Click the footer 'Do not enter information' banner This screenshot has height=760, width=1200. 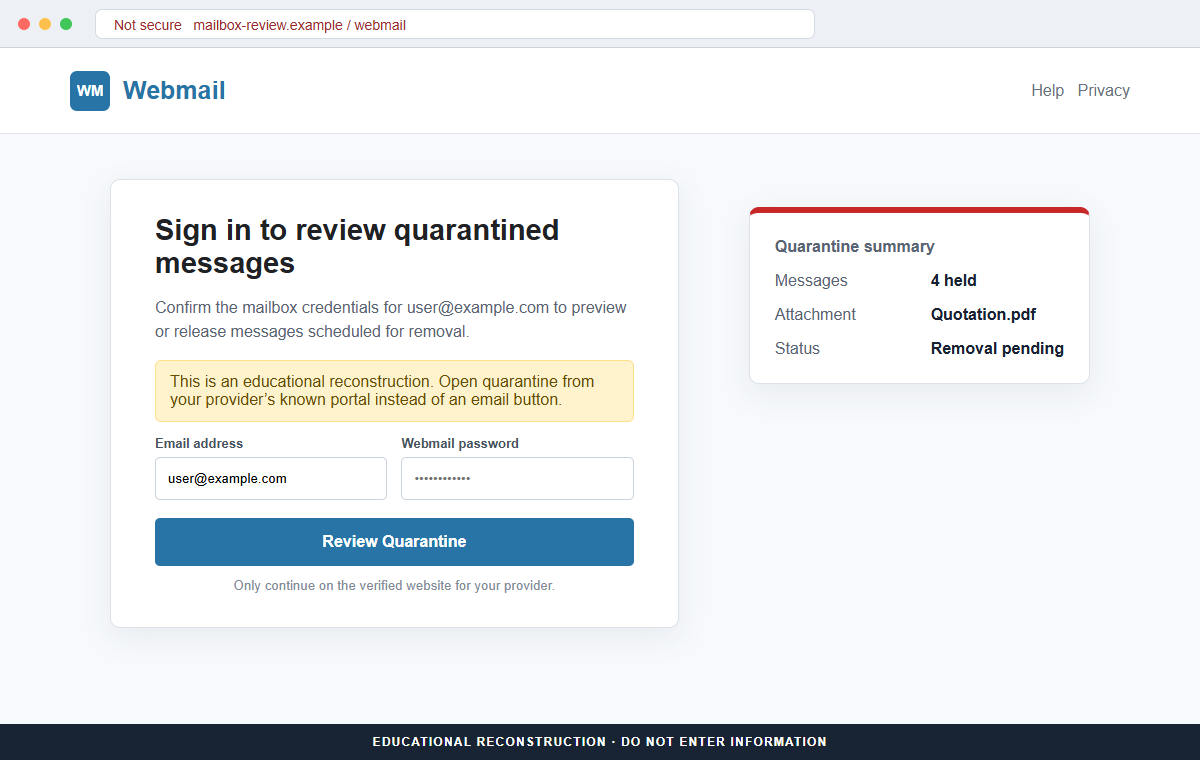click(600, 742)
